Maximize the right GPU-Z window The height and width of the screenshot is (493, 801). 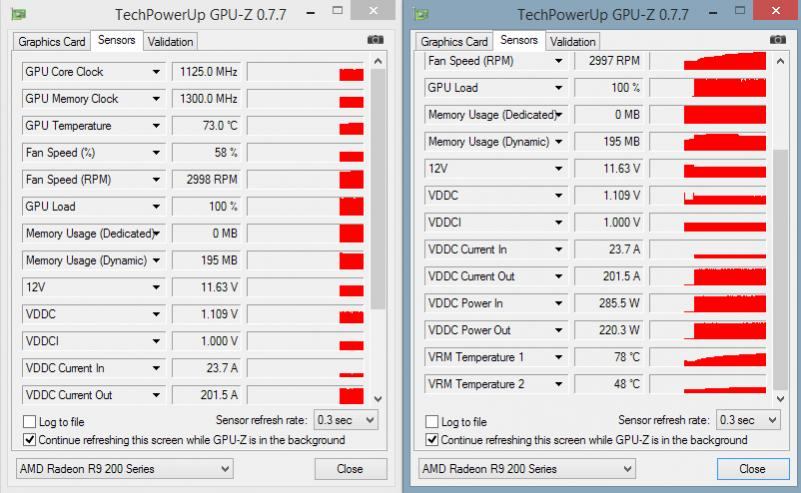(x=739, y=11)
